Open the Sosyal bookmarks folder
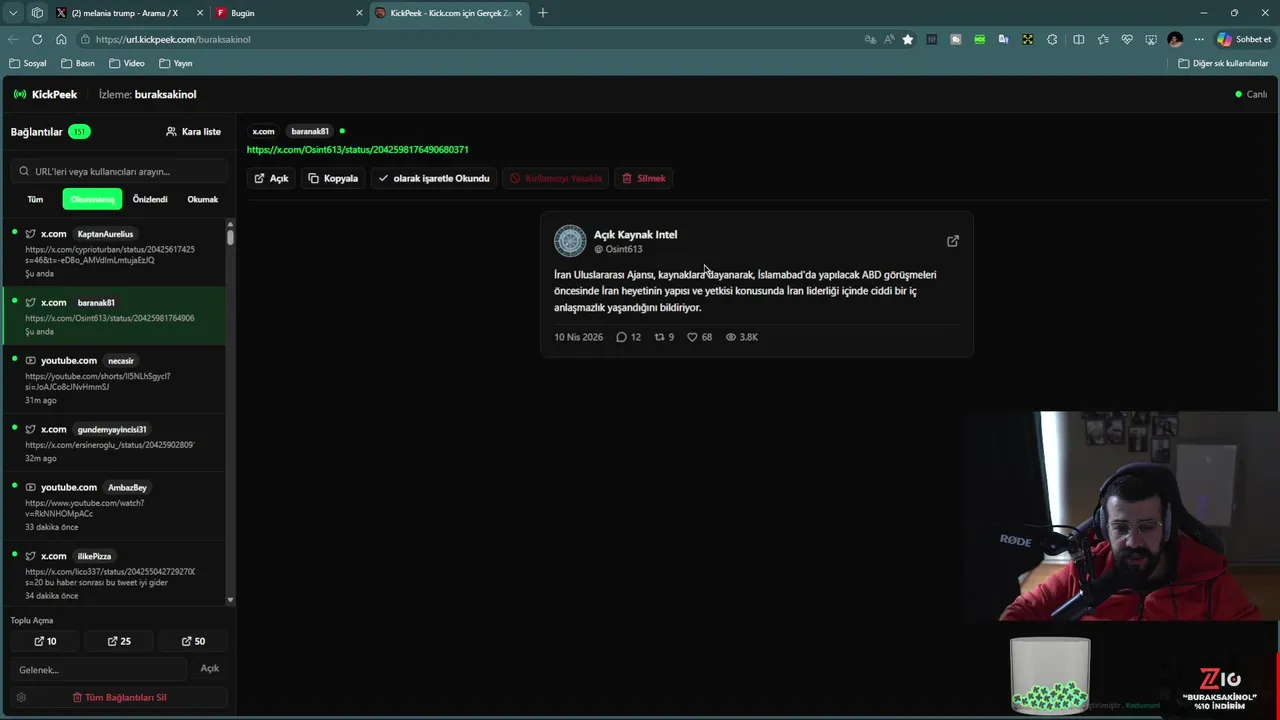 pos(28,63)
